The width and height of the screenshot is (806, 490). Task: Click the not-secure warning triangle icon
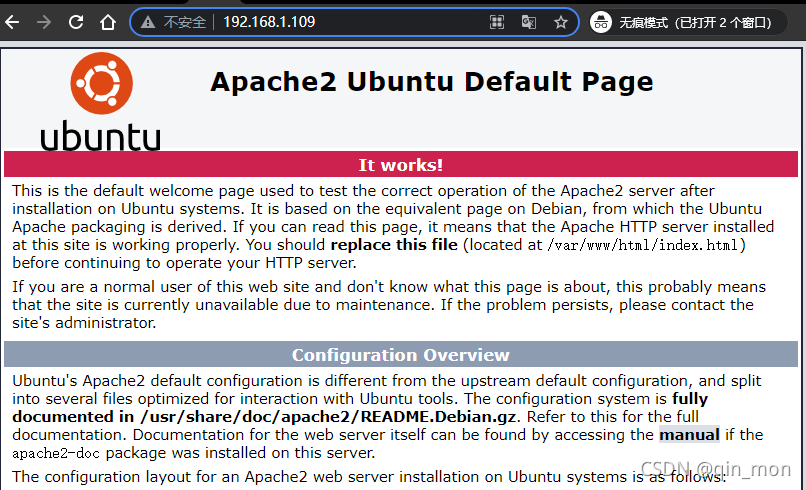148,22
